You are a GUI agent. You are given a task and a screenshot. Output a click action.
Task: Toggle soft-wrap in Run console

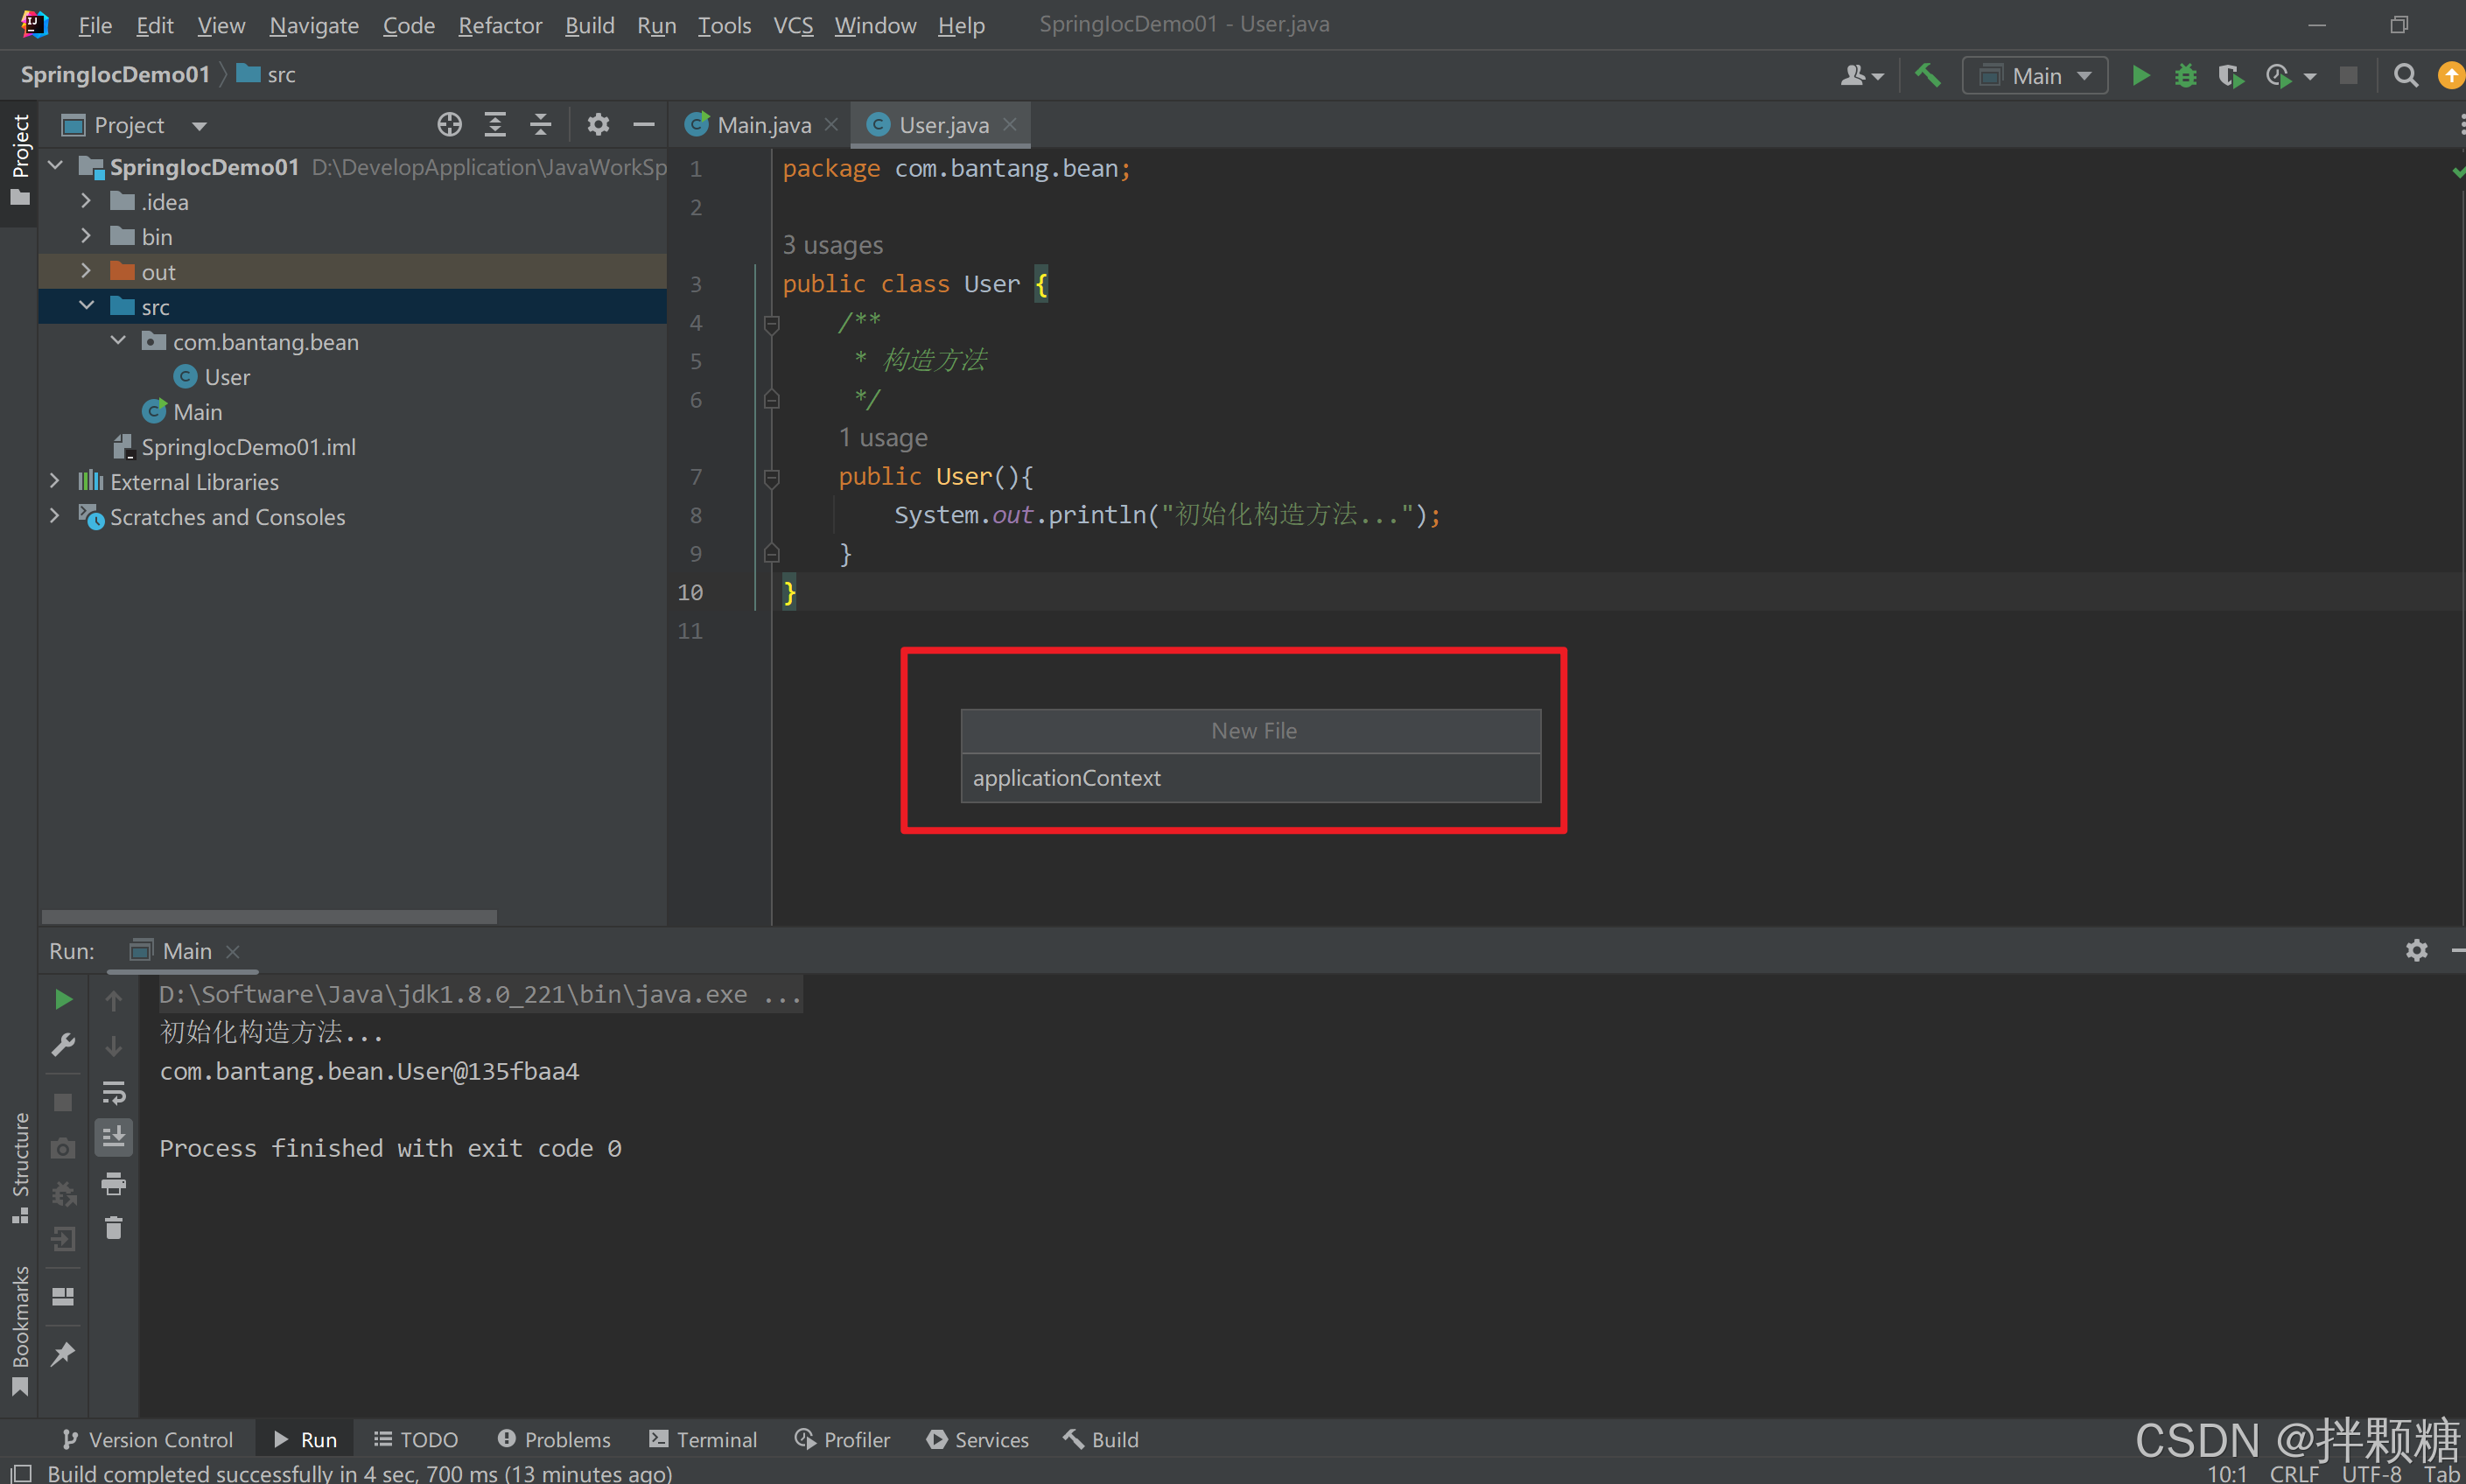click(114, 1092)
